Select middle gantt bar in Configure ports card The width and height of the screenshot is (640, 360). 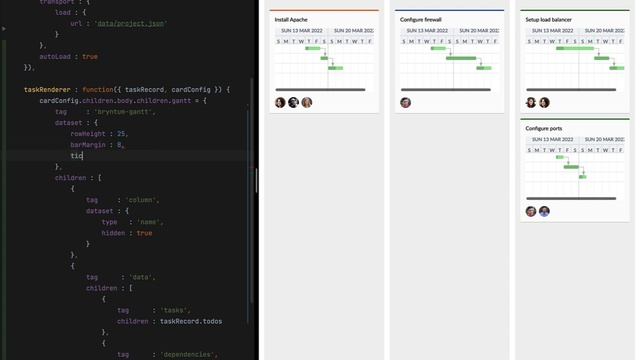click(x=571, y=167)
